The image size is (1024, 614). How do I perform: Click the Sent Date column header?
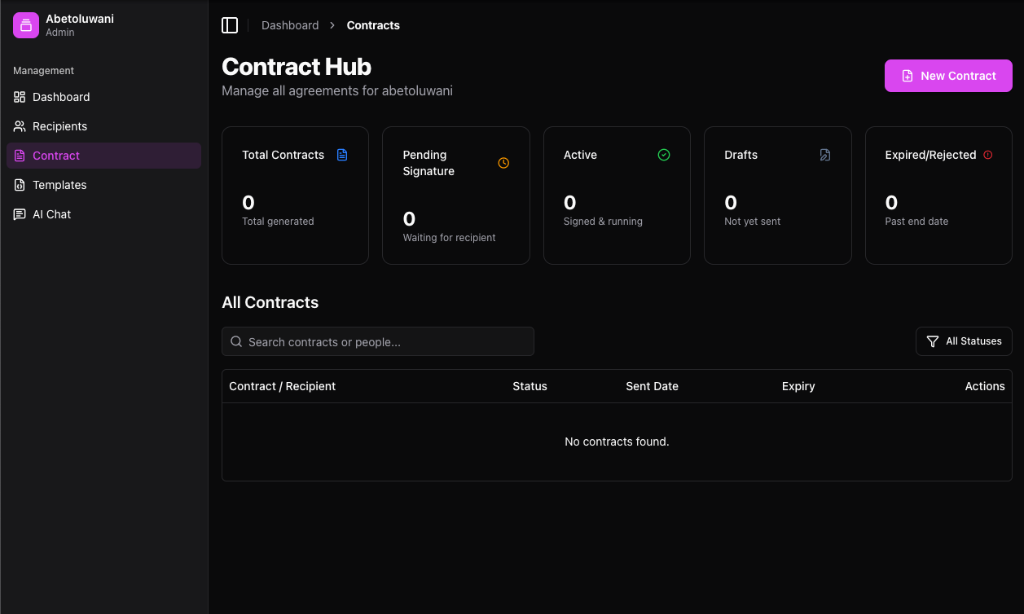coord(652,386)
